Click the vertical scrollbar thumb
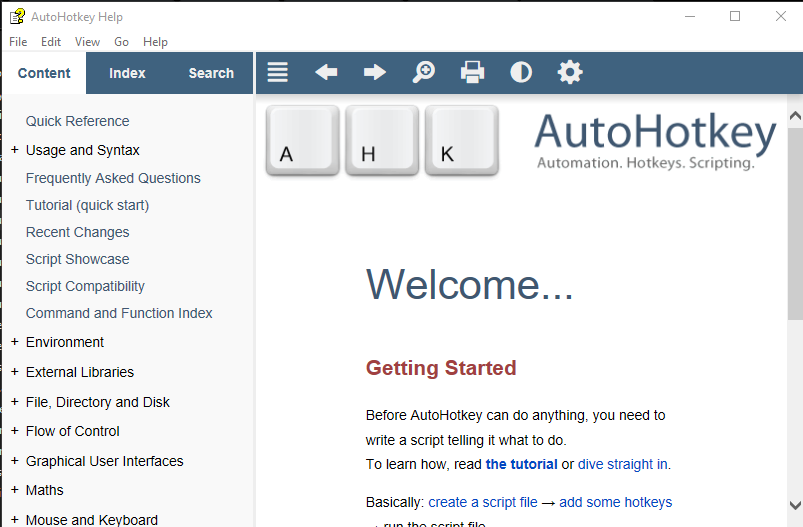 tap(795, 222)
